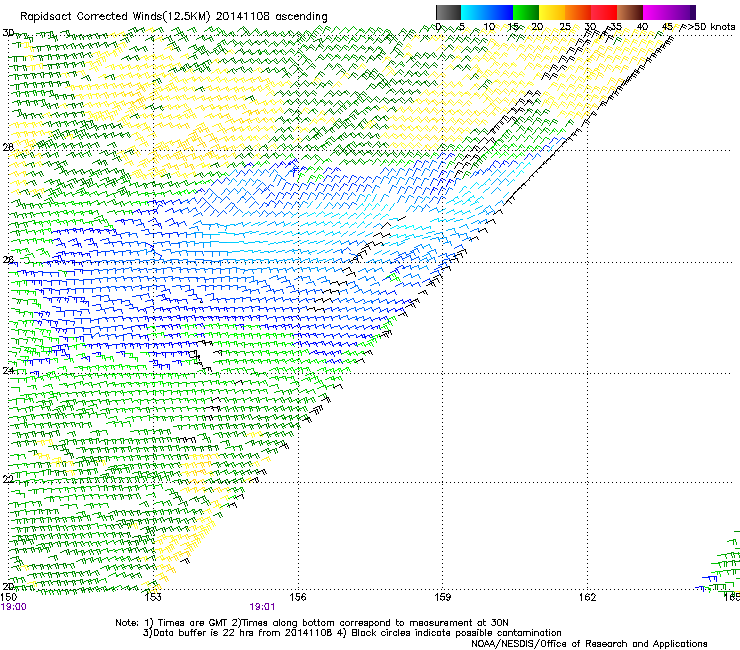Click the 'NOAA/NESDIS/Office of Research and Applications' credit
This screenshot has height=650, width=740.
click(x=589, y=644)
